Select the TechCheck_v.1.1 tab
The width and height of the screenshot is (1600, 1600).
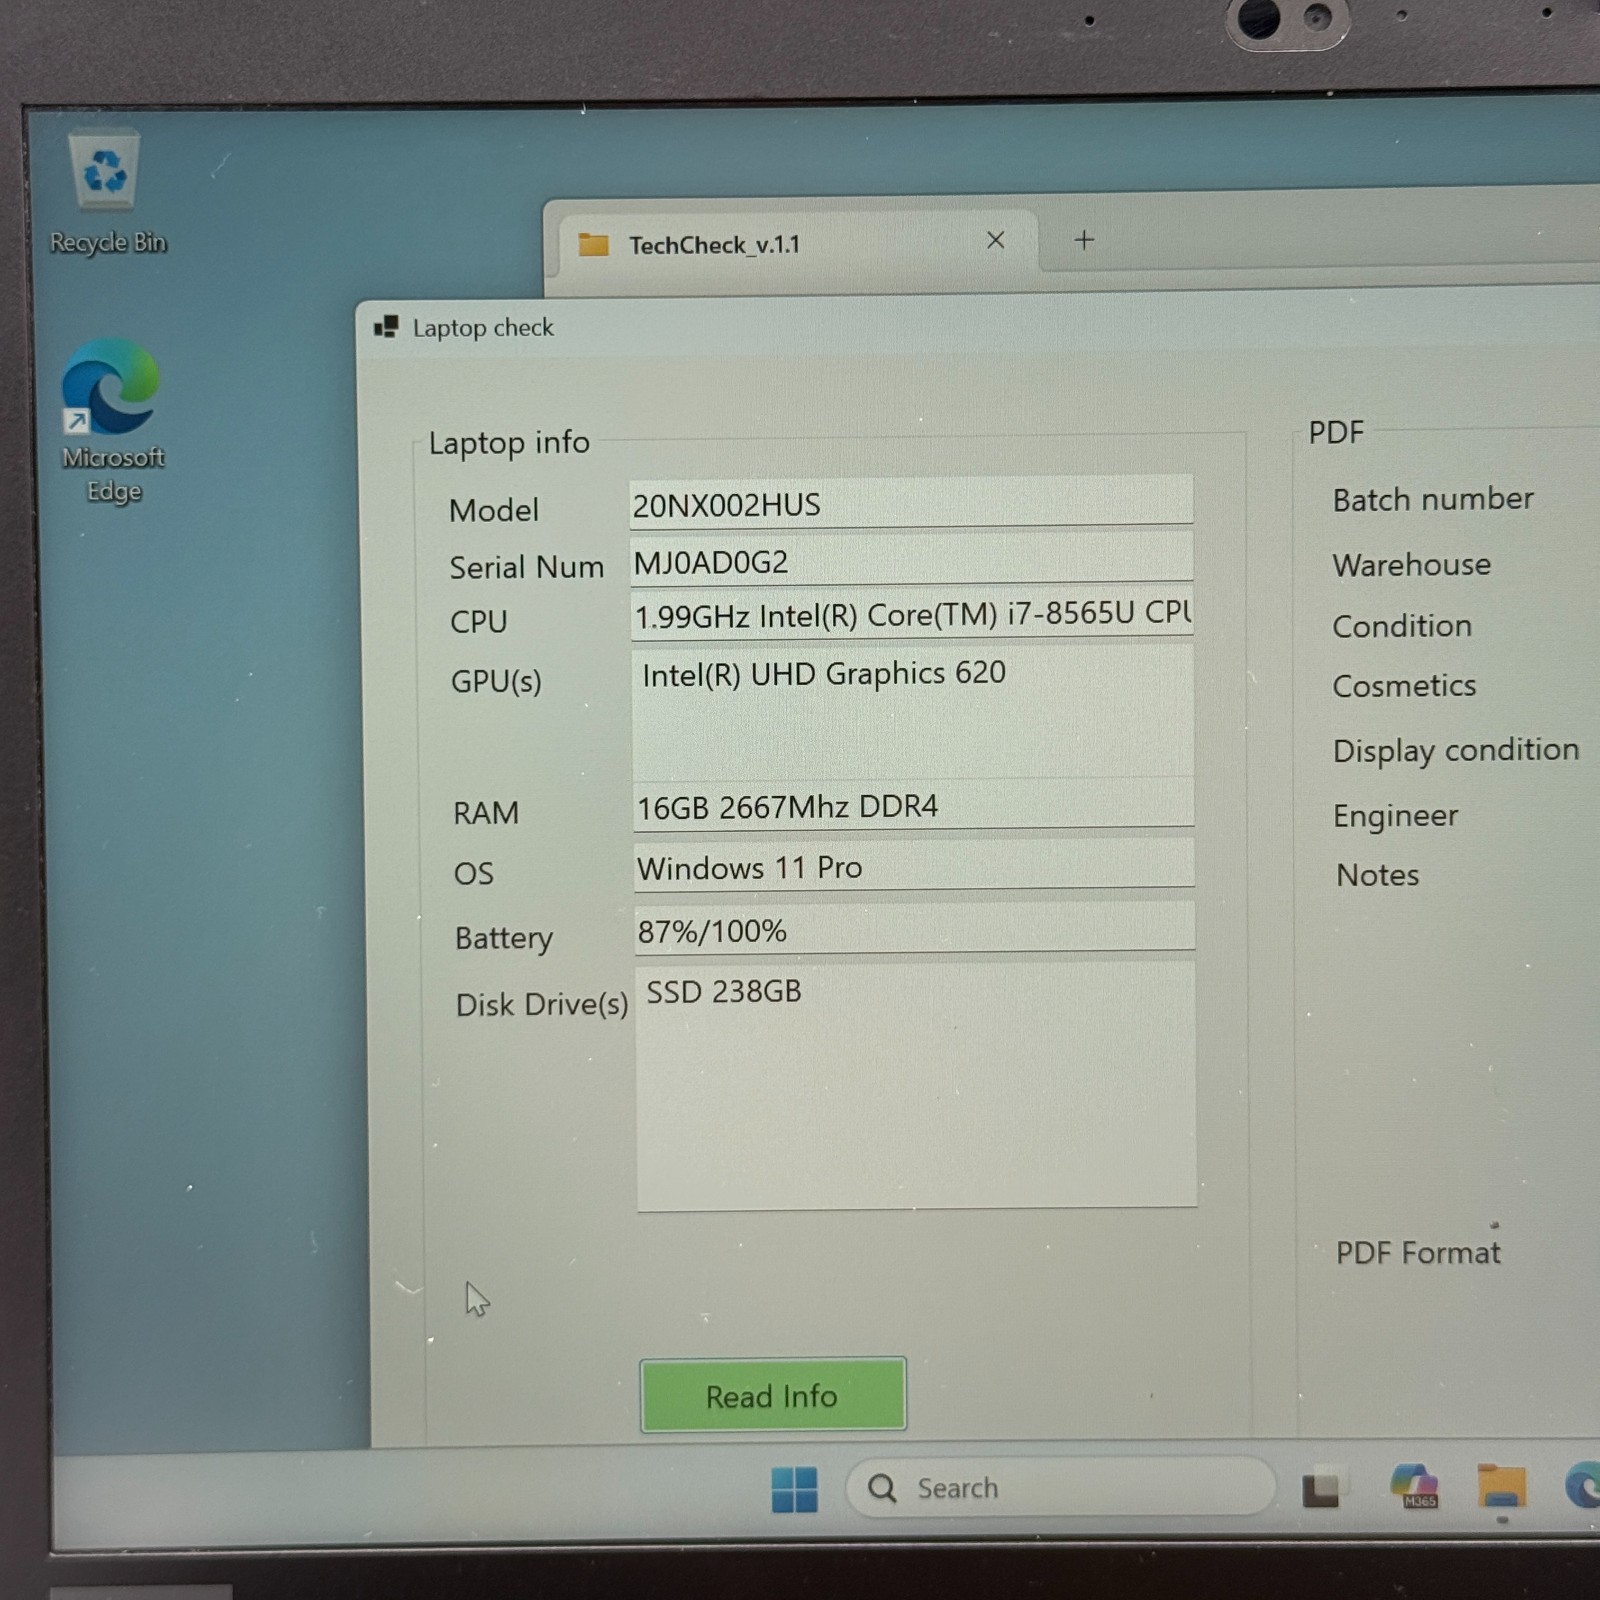(x=796, y=243)
